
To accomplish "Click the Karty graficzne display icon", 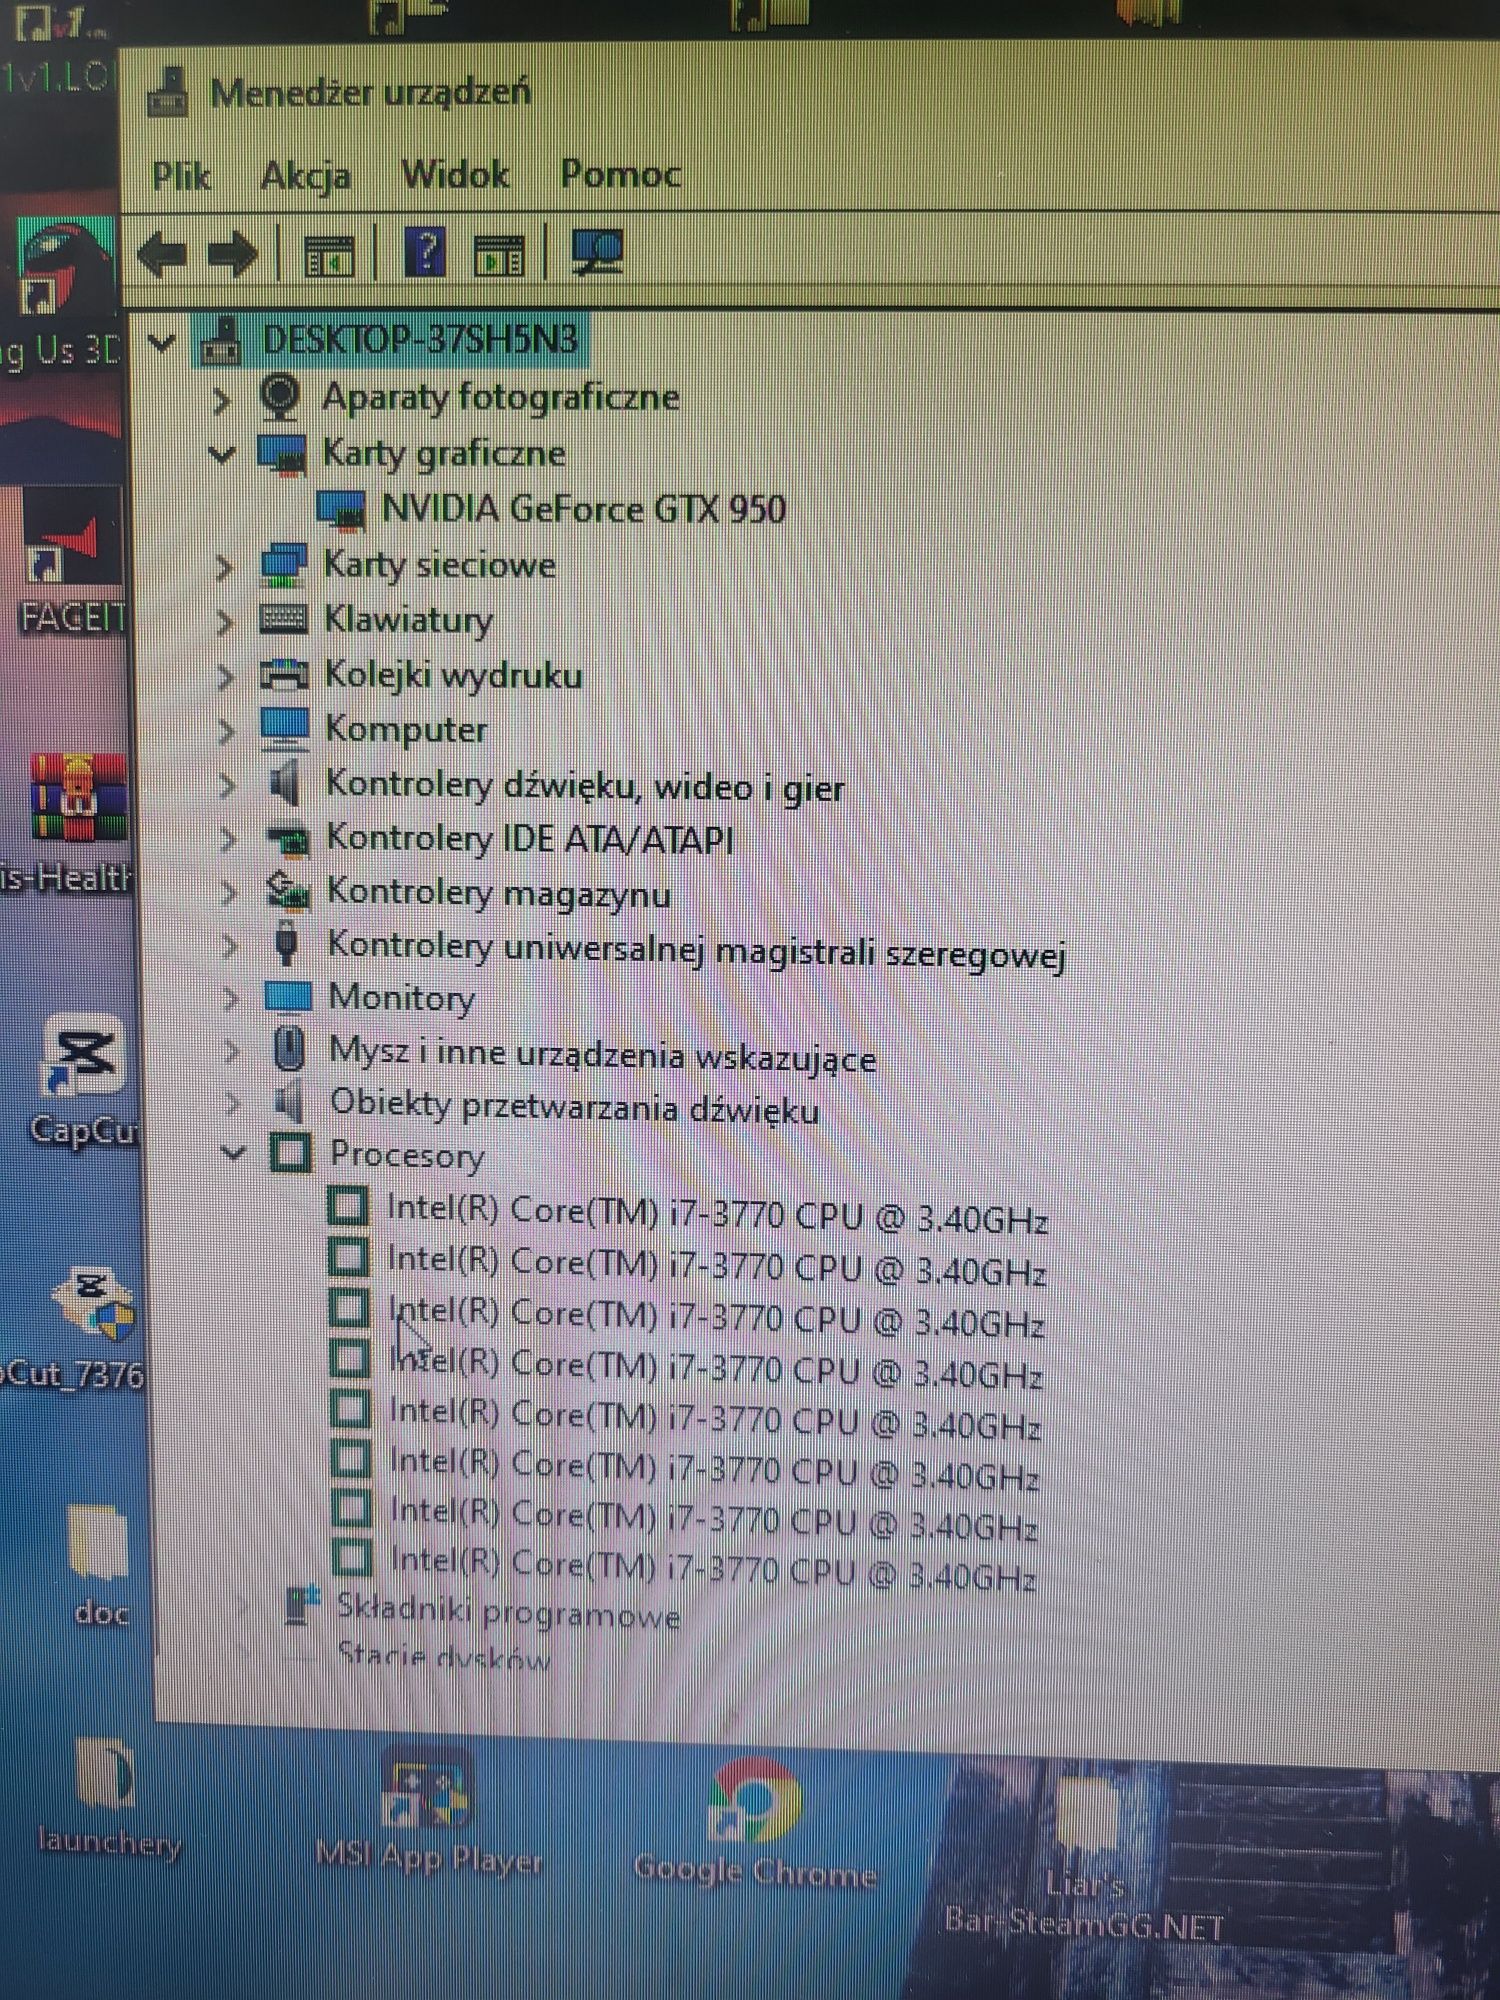I will (282, 453).
